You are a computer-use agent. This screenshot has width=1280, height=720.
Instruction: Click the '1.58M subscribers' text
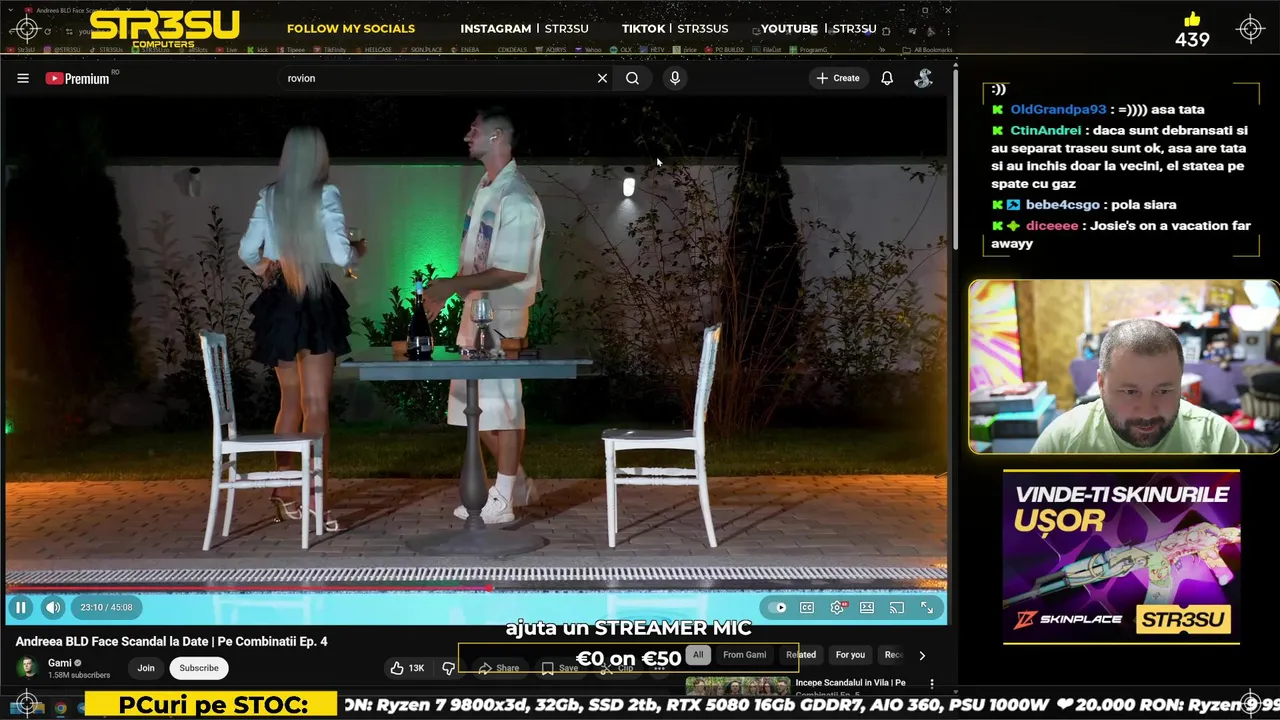79,675
